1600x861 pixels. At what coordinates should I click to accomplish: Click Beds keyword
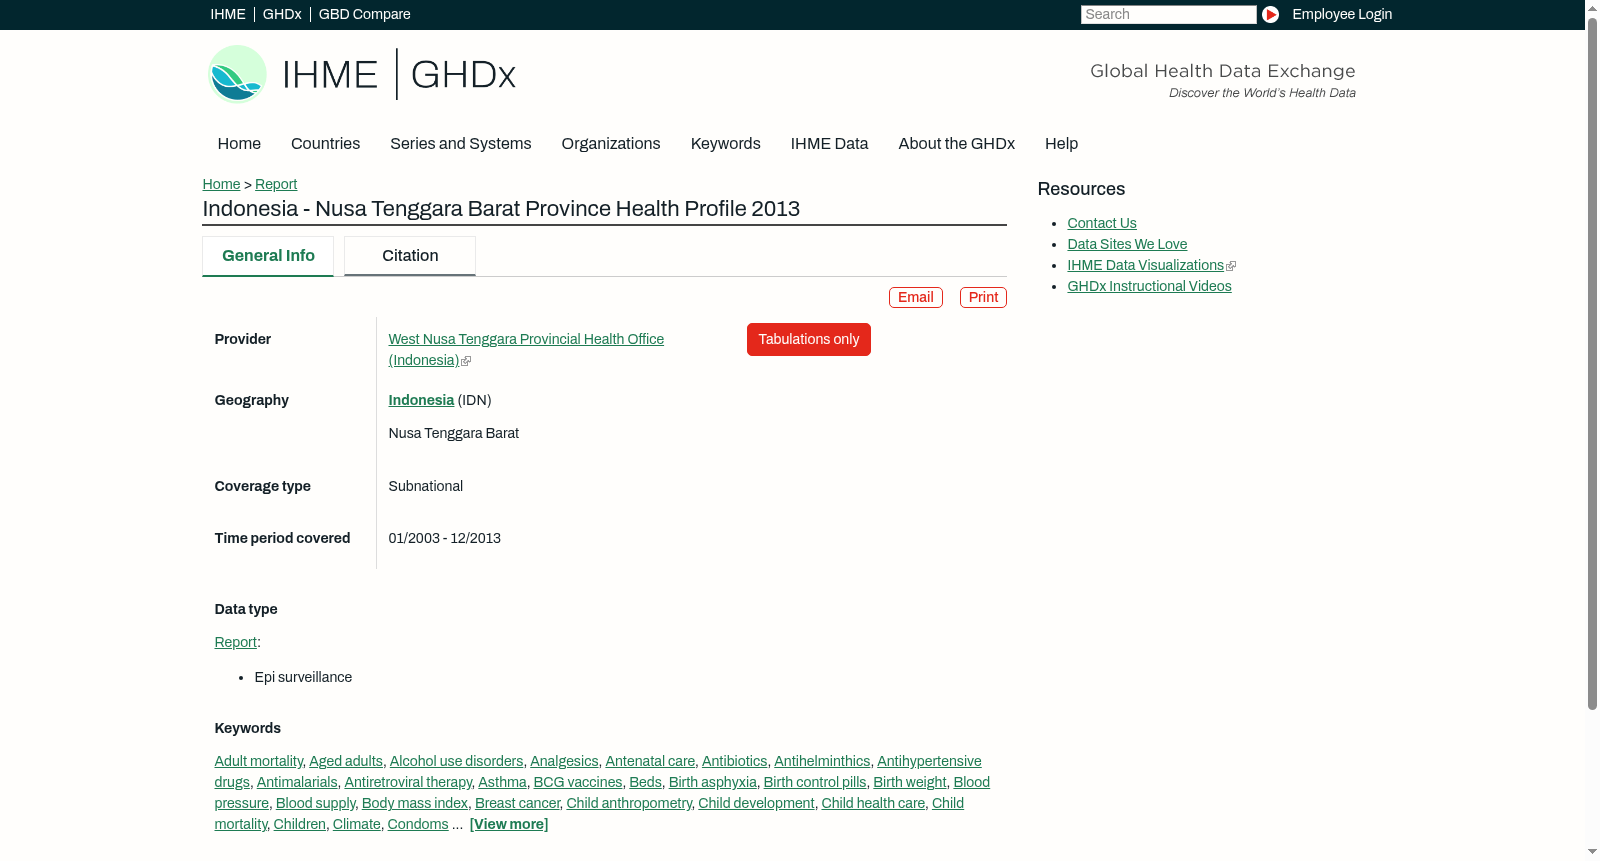click(x=645, y=782)
